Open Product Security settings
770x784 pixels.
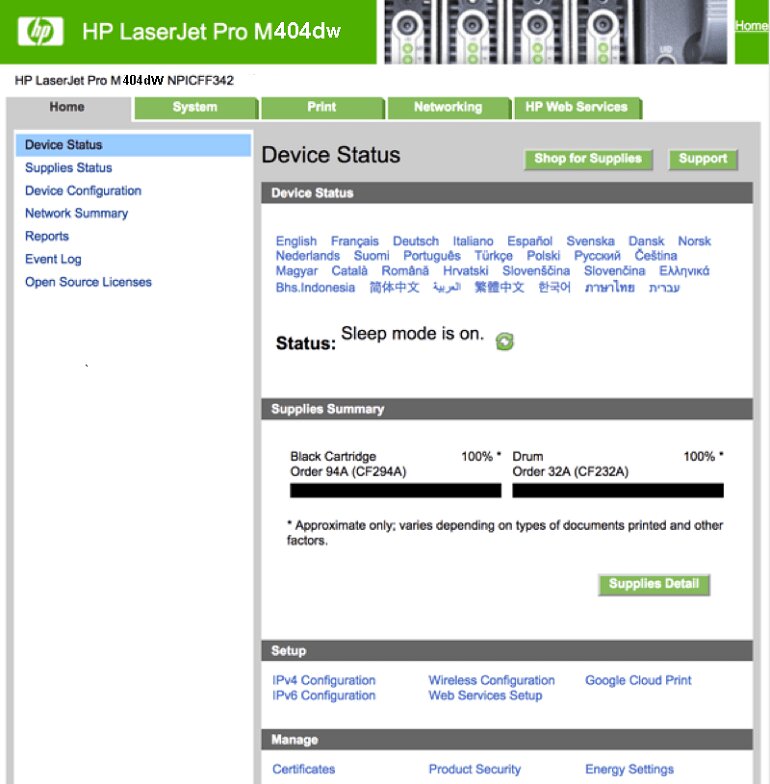[x=474, y=769]
